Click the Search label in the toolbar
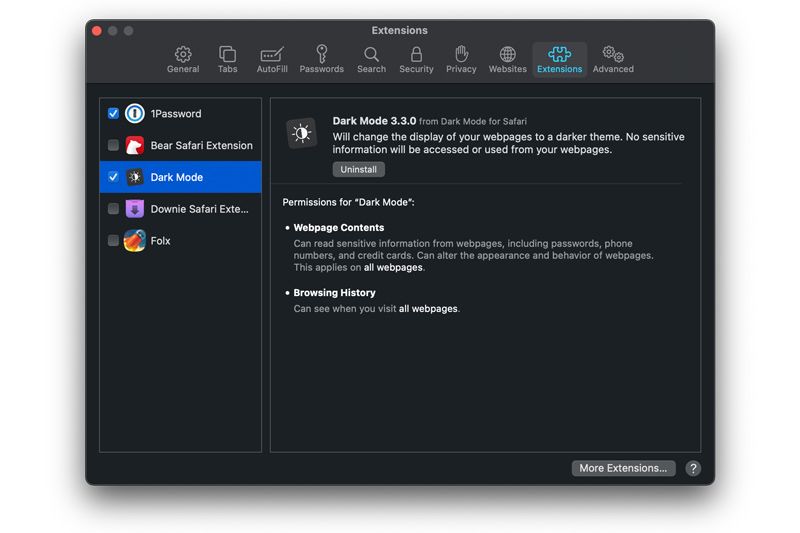The width and height of the screenshot is (800, 533). point(371,69)
